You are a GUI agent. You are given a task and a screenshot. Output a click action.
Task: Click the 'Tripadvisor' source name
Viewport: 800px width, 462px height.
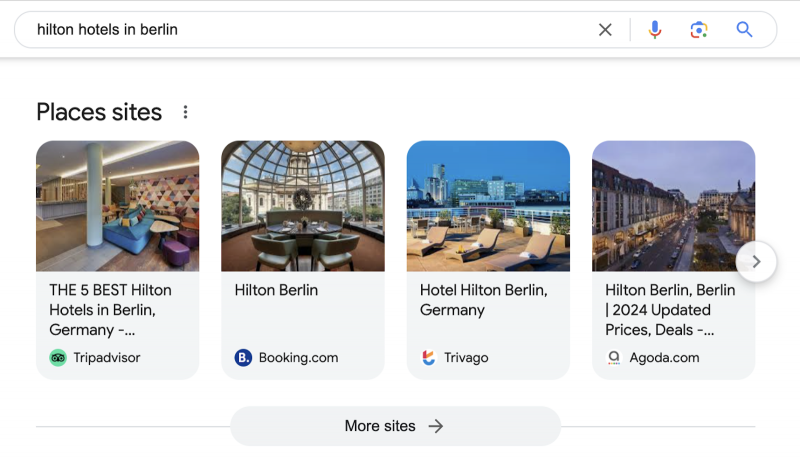pyautogui.click(x=107, y=358)
